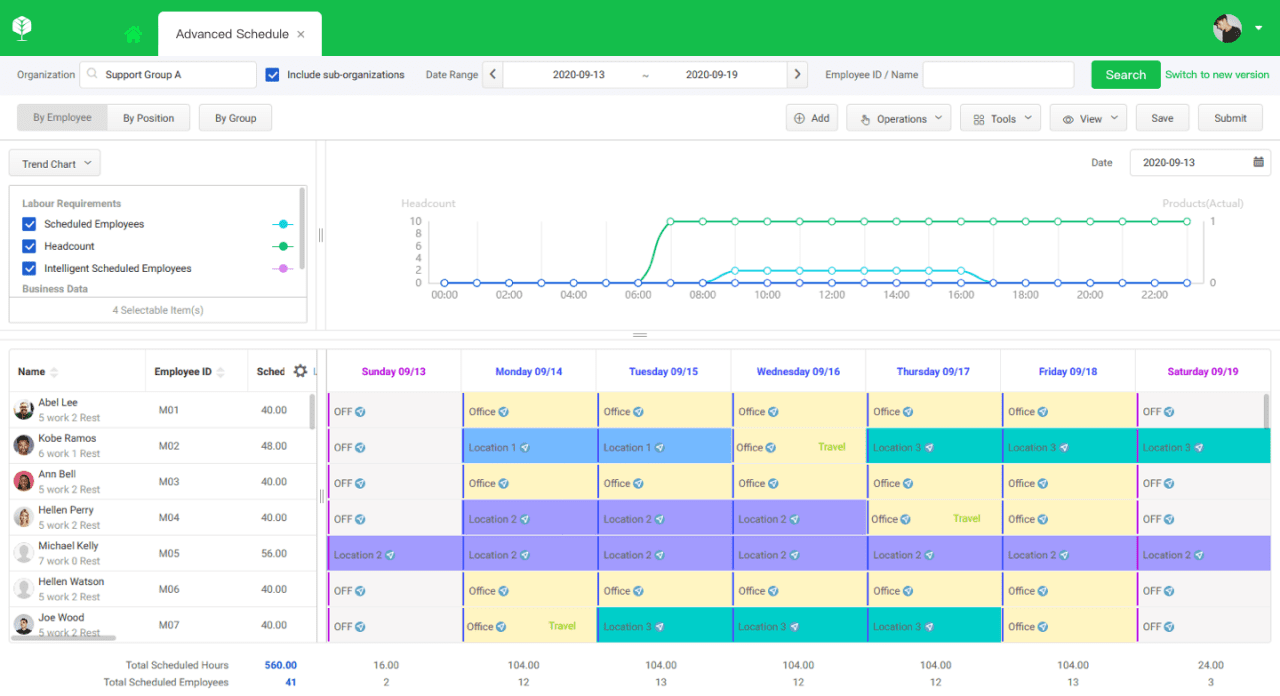1280x696 pixels.
Task: Open the Trend Chart dropdown
Action: click(x=54, y=162)
